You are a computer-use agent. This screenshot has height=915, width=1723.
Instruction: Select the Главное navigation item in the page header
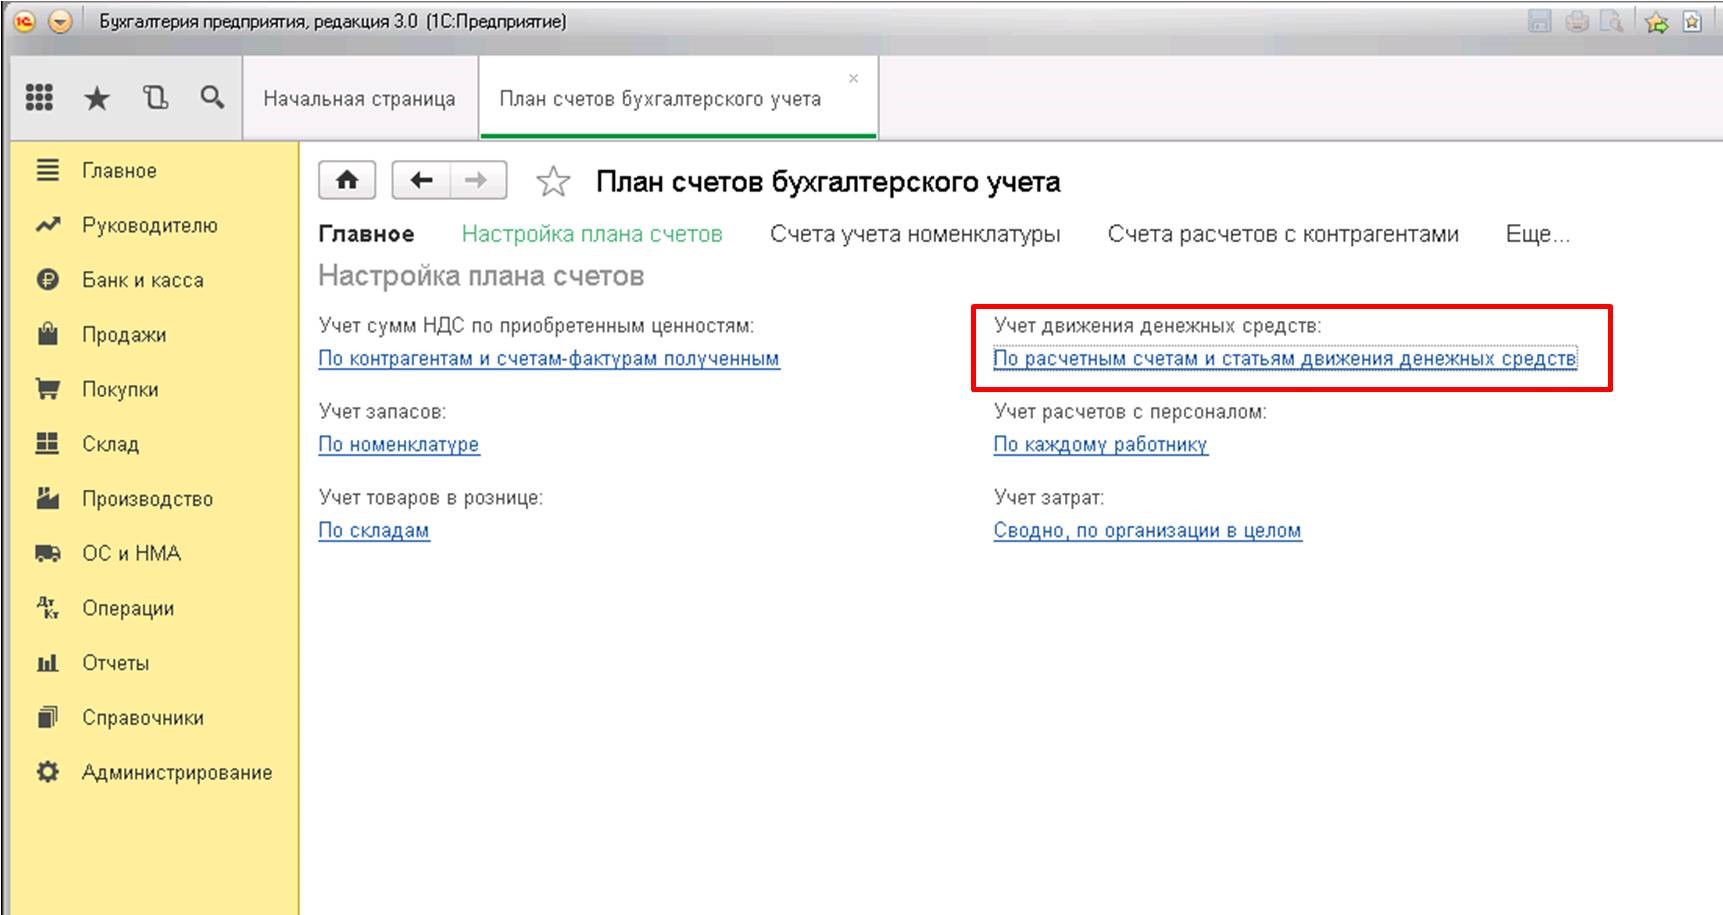coord(366,234)
